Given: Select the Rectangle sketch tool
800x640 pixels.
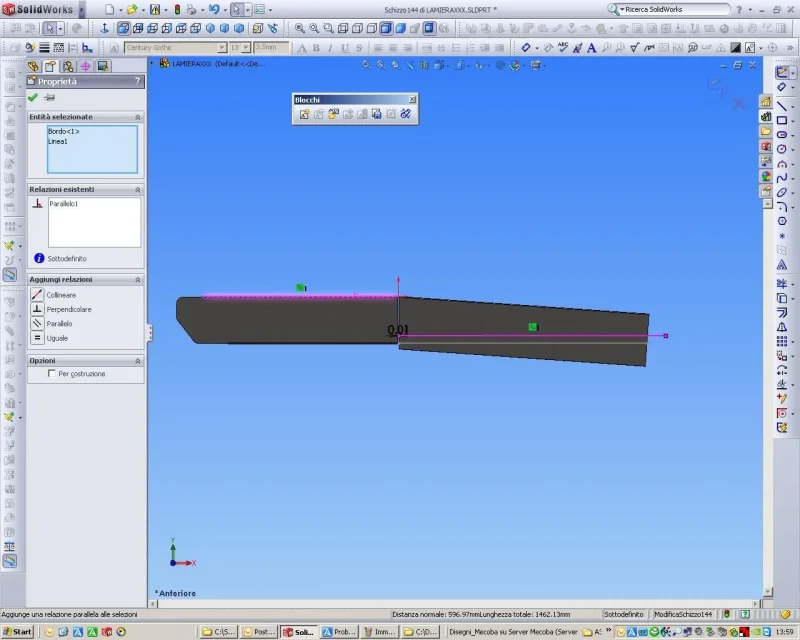Looking at the screenshot, I should point(782,120).
